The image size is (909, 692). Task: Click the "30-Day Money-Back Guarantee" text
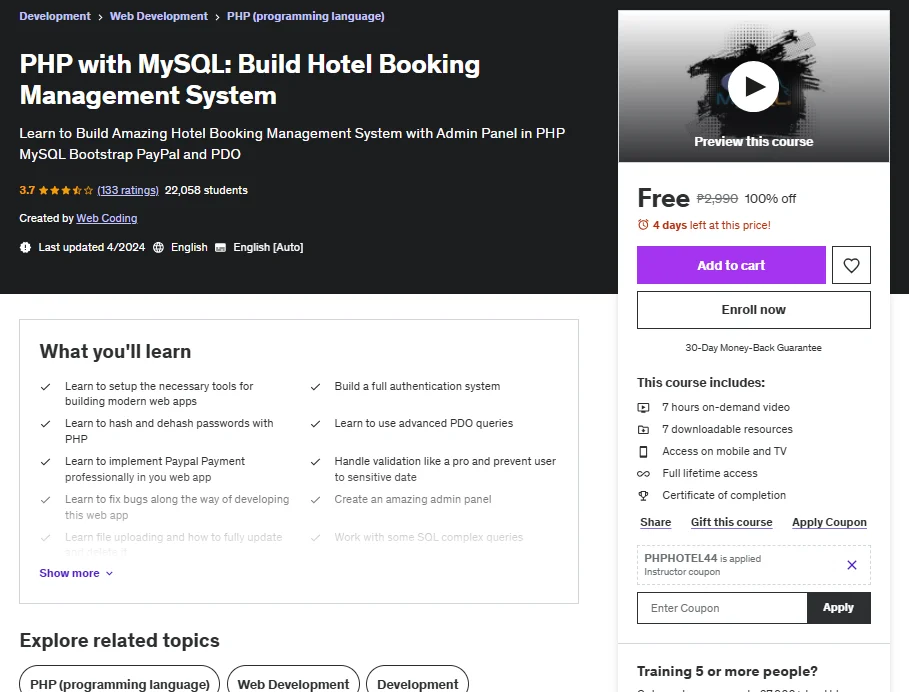753,348
